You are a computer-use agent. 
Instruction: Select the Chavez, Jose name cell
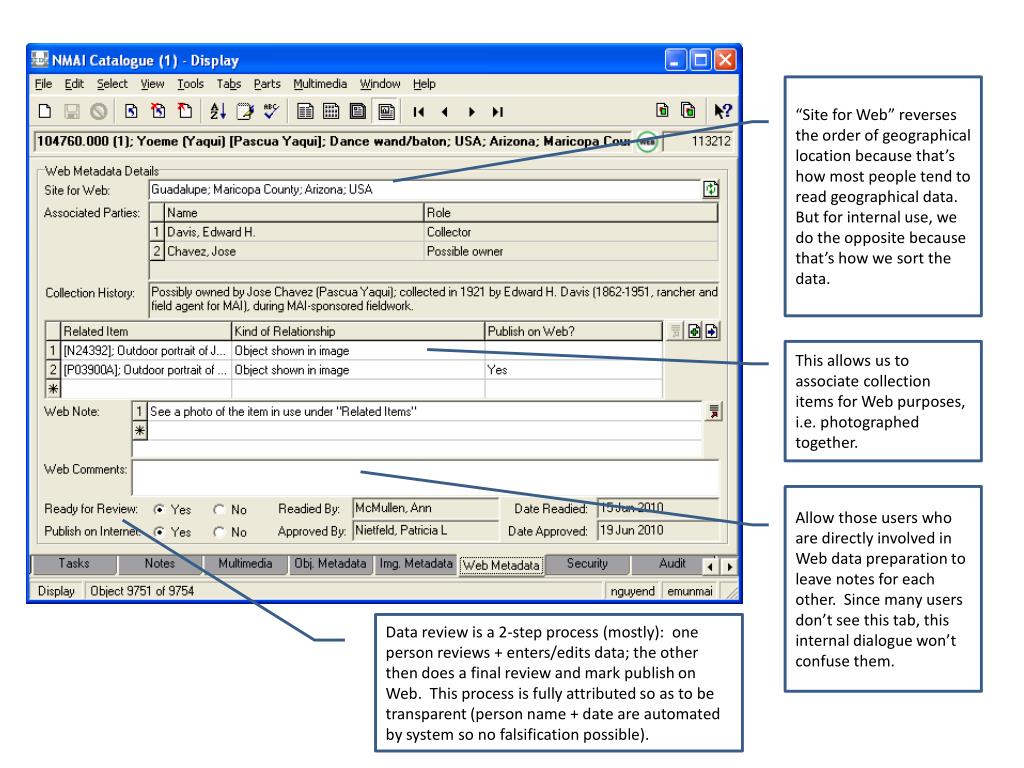(x=294, y=251)
